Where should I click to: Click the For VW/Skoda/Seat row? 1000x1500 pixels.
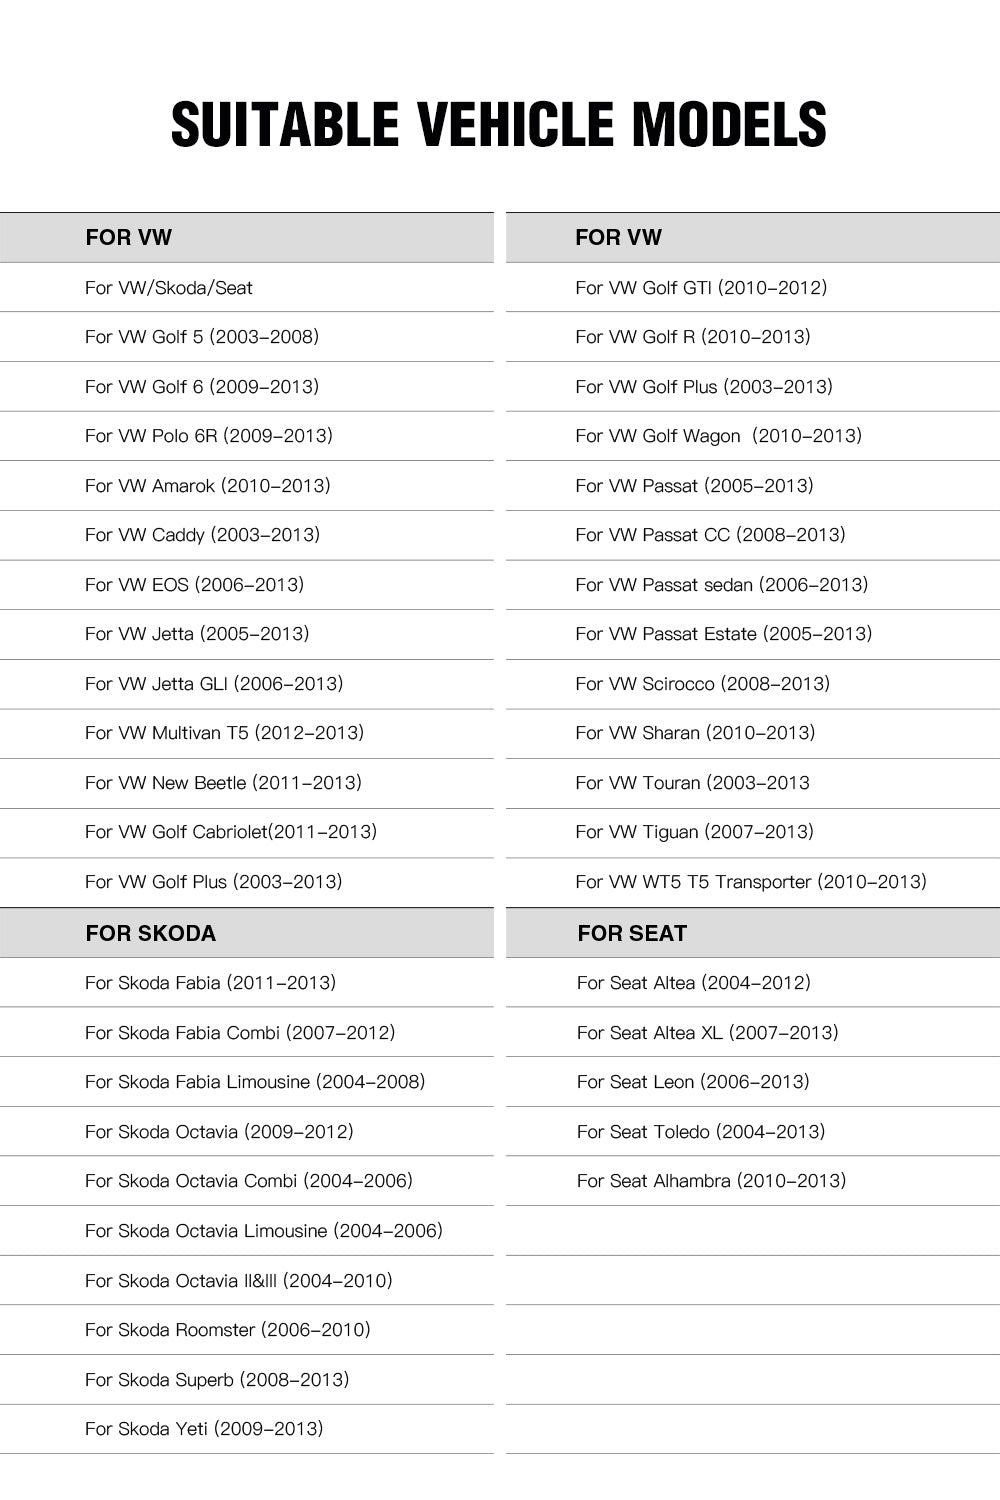click(x=169, y=288)
